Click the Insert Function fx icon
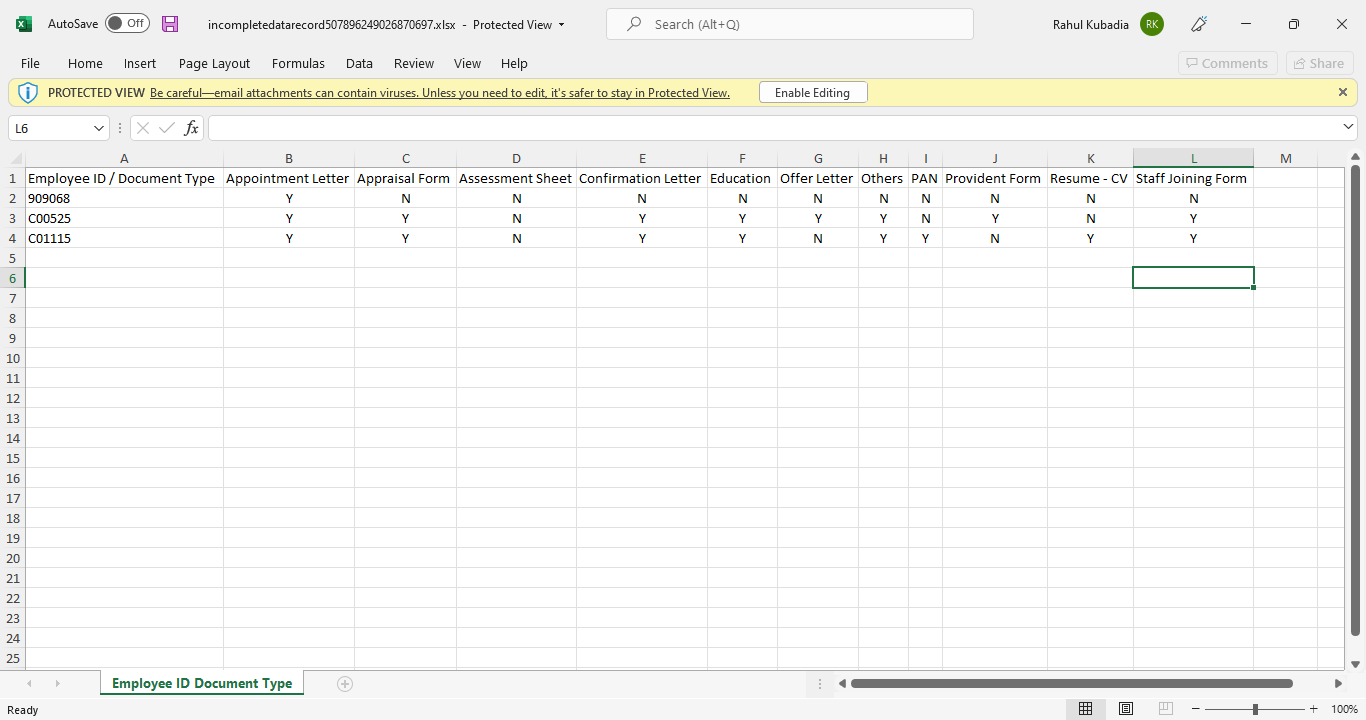Screen dimensions: 1366x720 [190, 127]
